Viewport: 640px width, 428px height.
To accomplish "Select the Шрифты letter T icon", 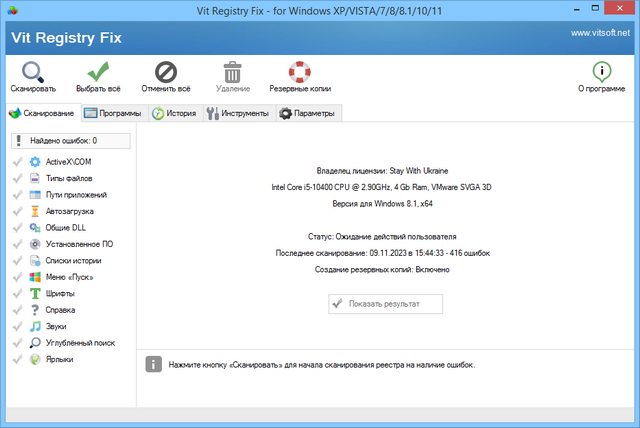I will pyautogui.click(x=35, y=293).
